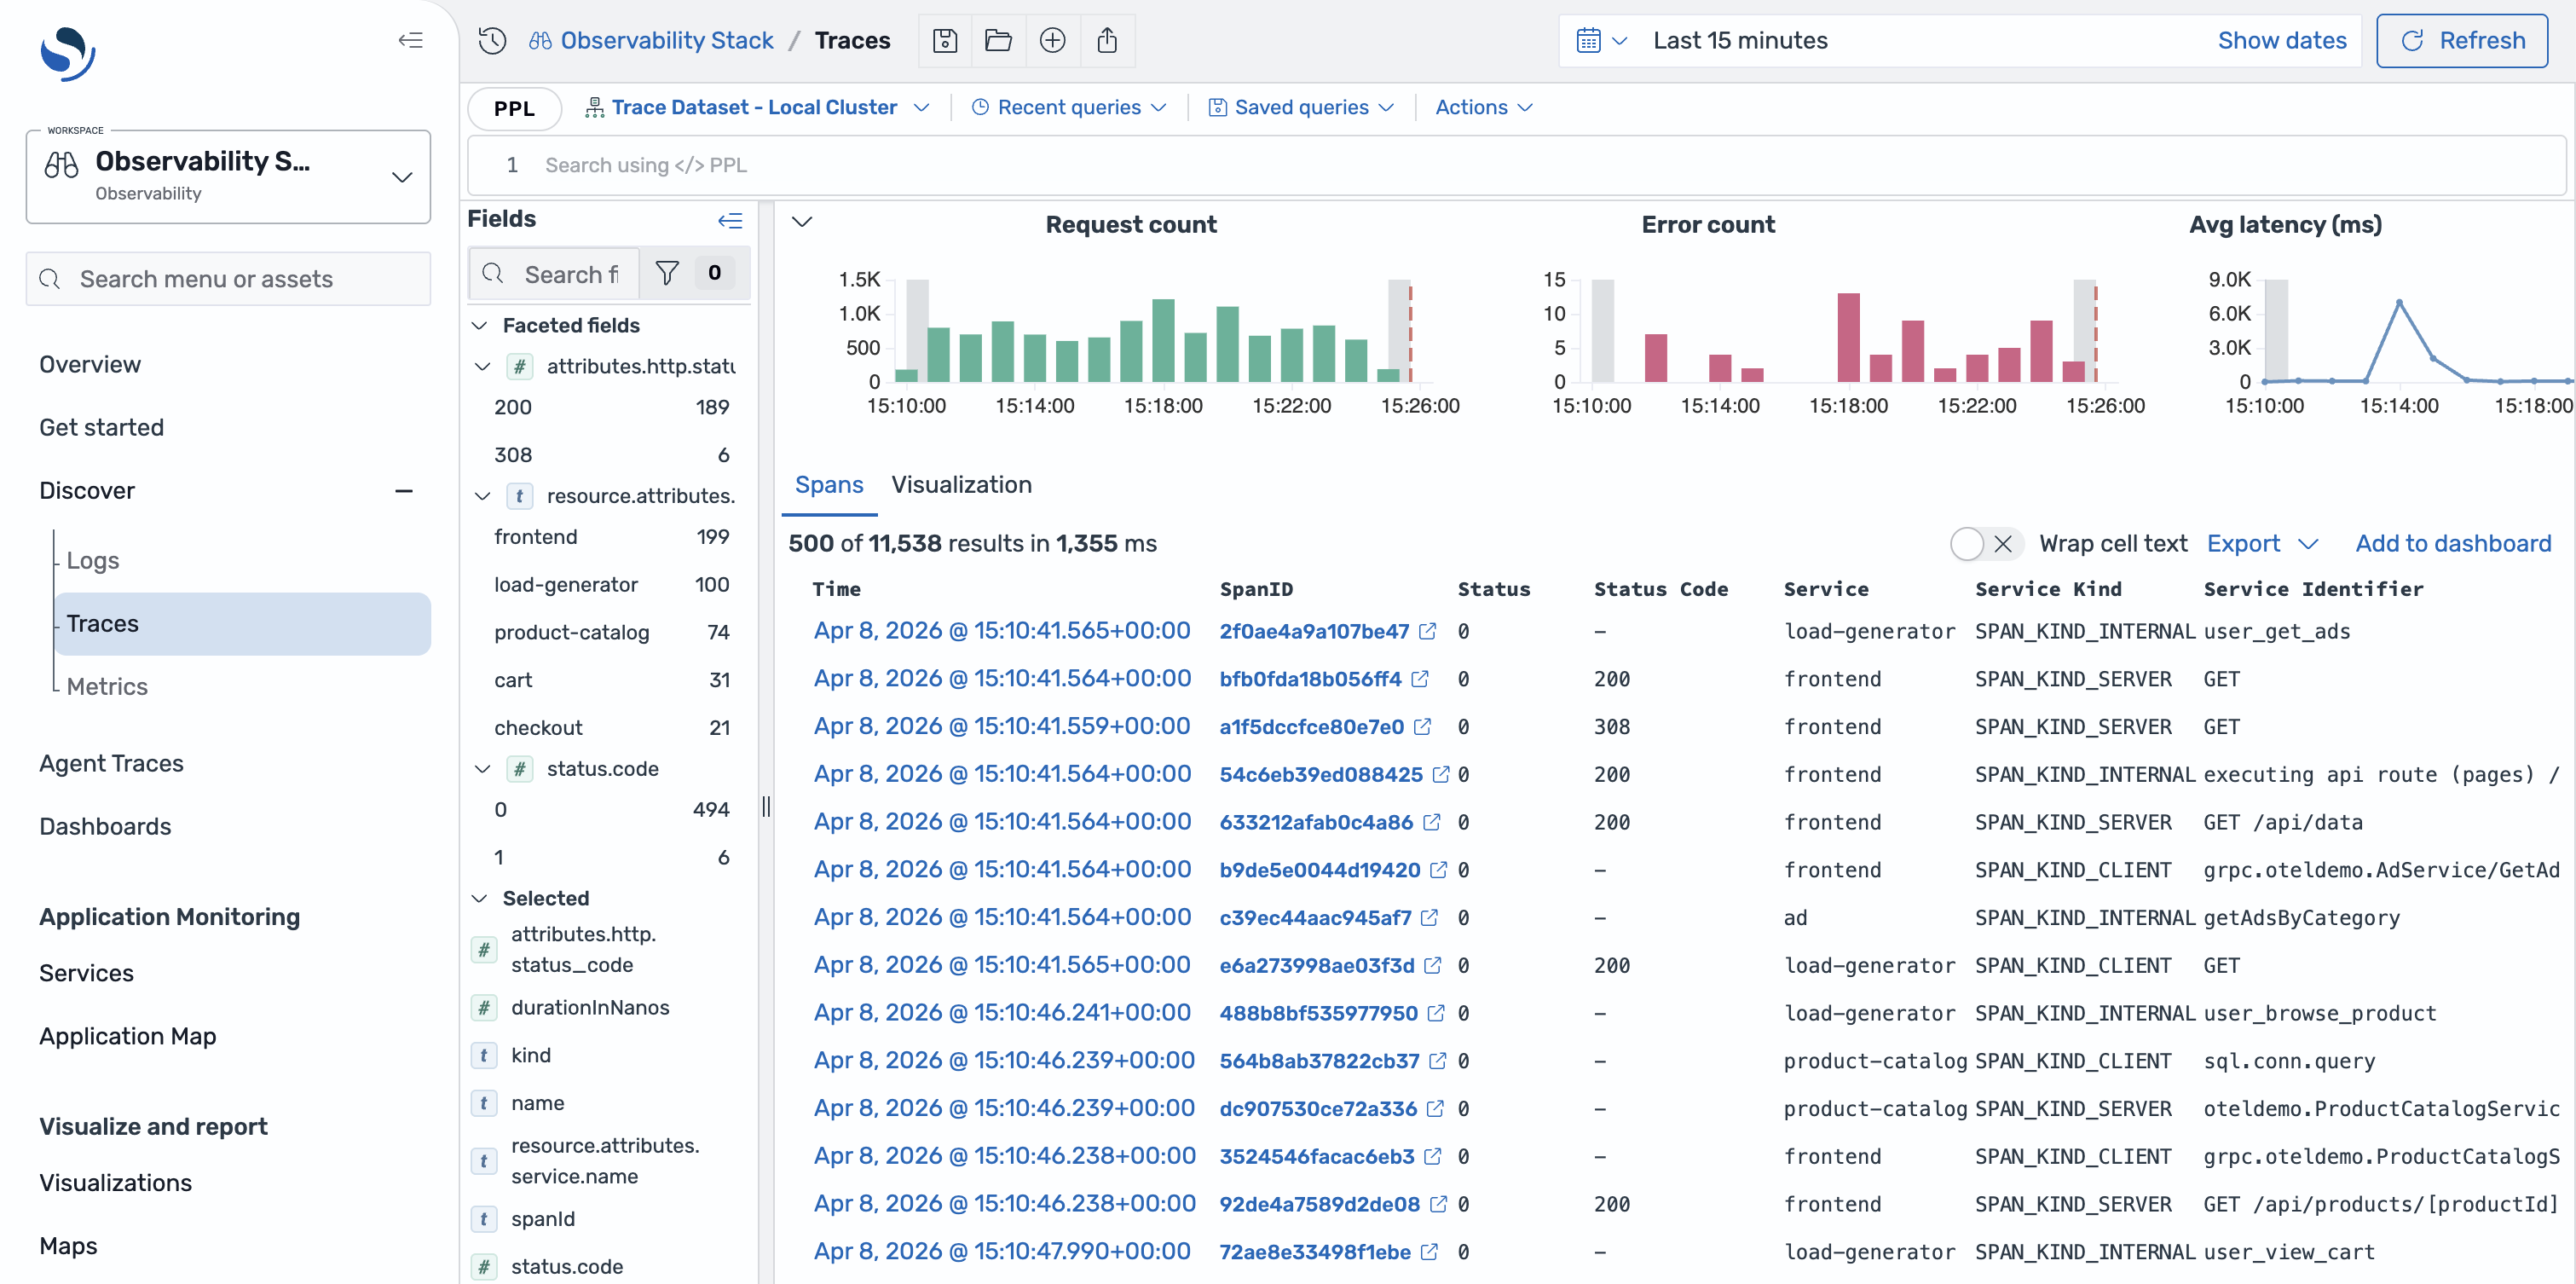Image resolution: width=2576 pixels, height=1284 pixels.
Task: Open the field filter funnel icon
Action: click(x=667, y=273)
